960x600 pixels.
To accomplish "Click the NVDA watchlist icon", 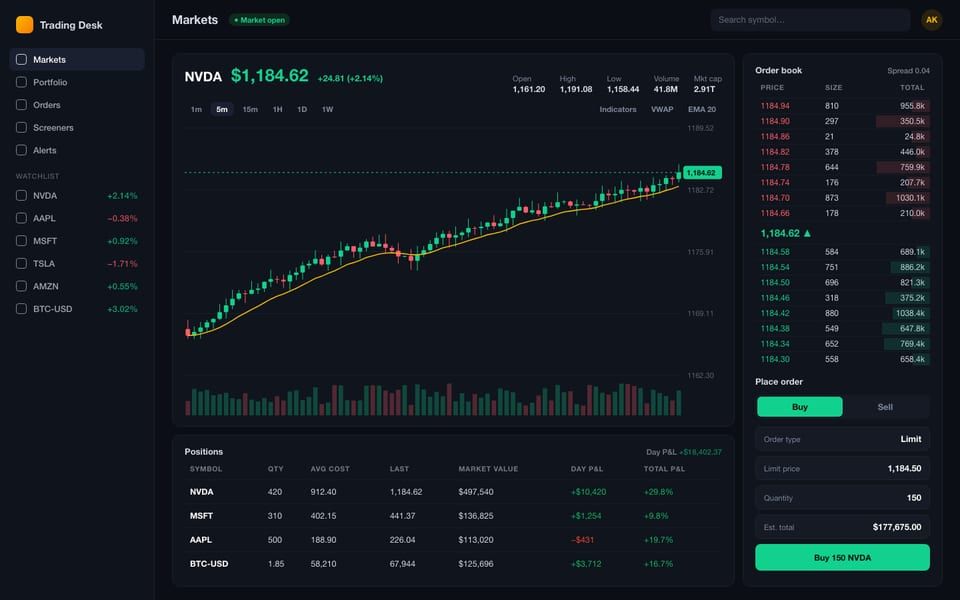I will tap(21, 195).
